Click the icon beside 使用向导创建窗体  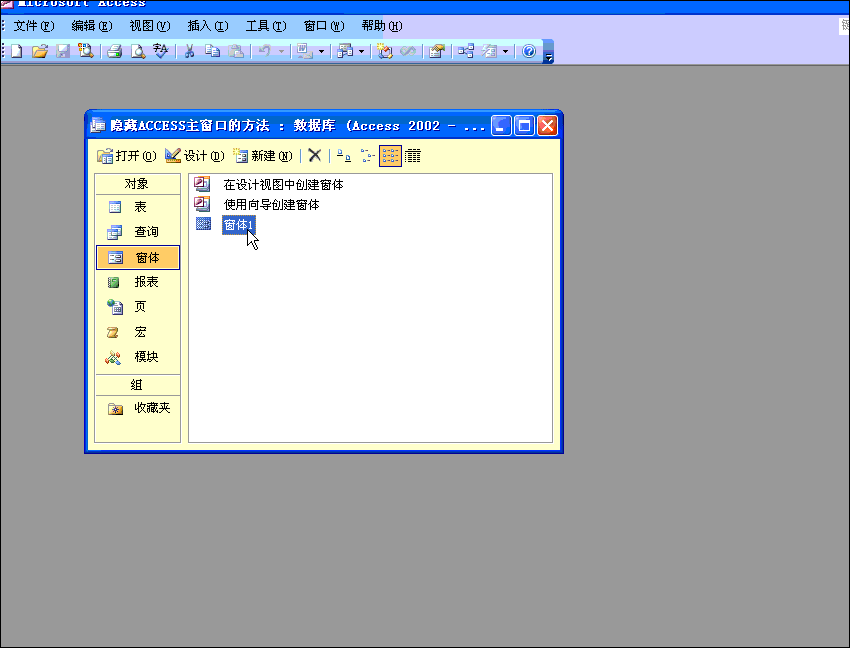pos(202,204)
